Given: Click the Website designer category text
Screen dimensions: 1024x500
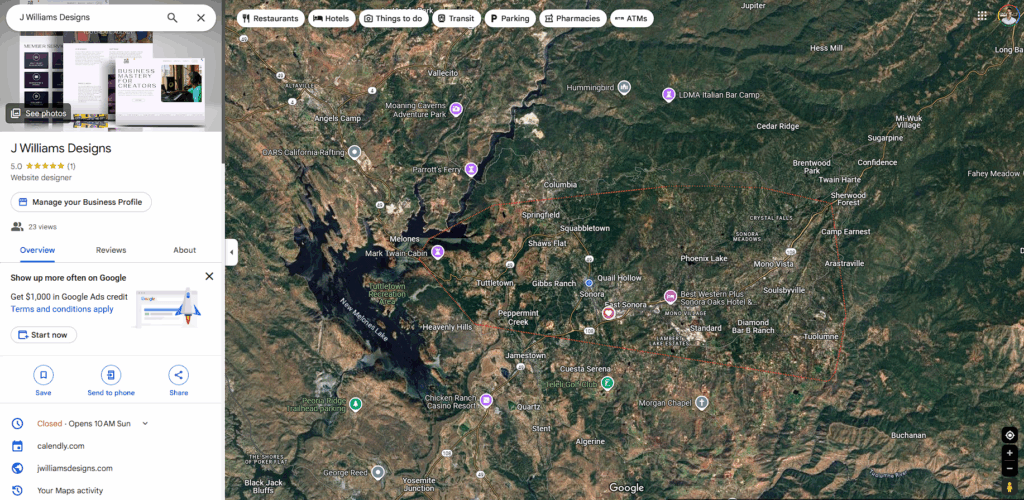Looking at the screenshot, I should click(x=41, y=178).
